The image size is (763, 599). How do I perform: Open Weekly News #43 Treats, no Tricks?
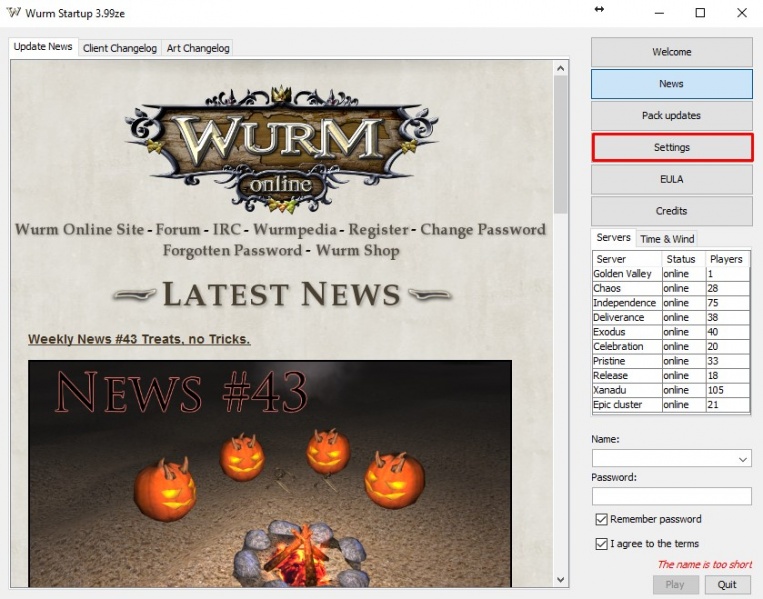pyautogui.click(x=139, y=339)
